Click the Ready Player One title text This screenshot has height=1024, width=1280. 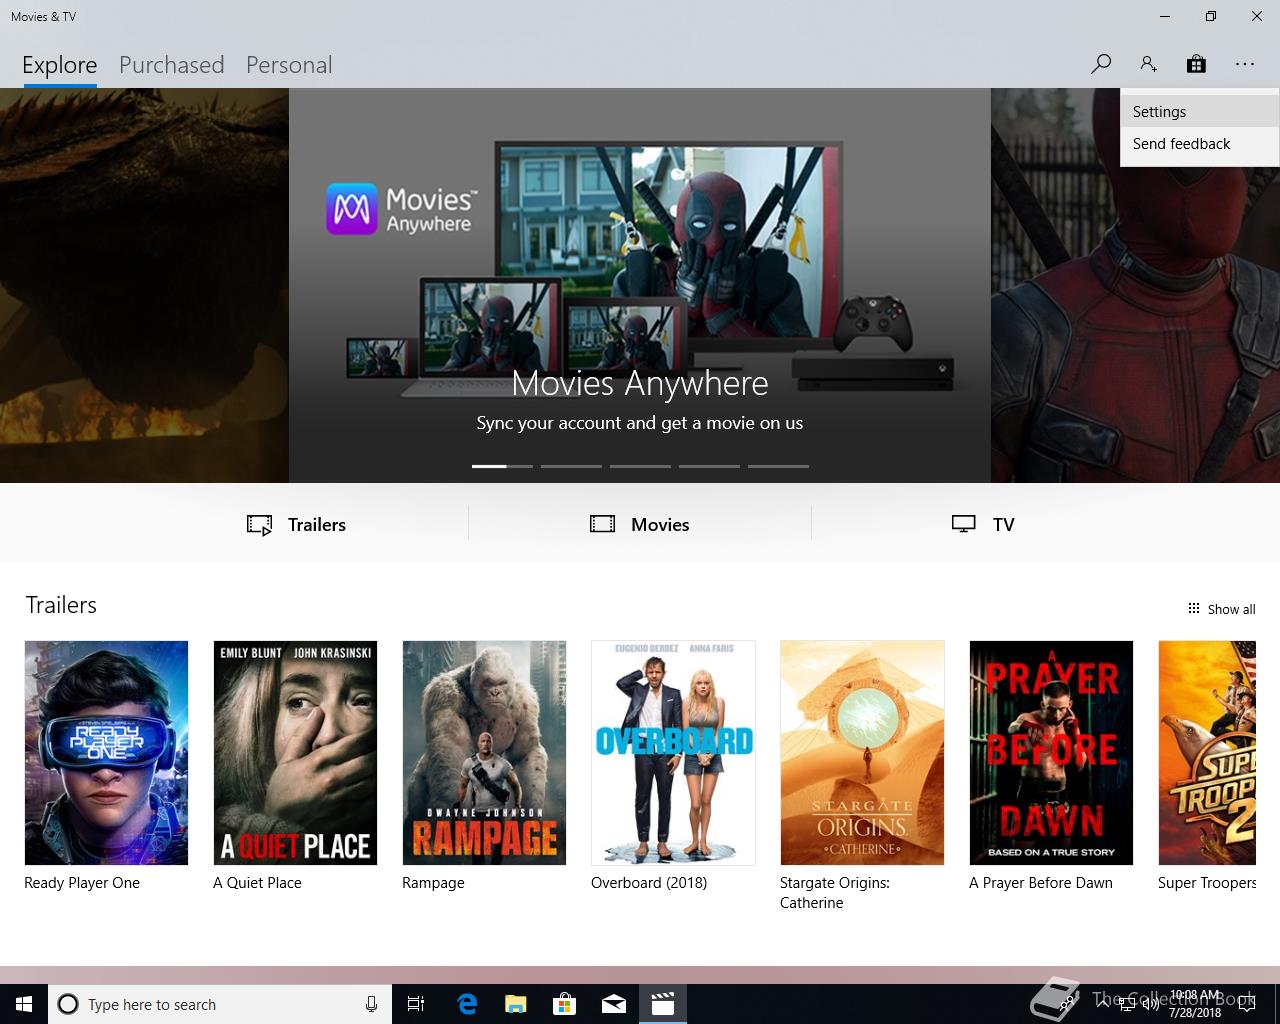82,883
